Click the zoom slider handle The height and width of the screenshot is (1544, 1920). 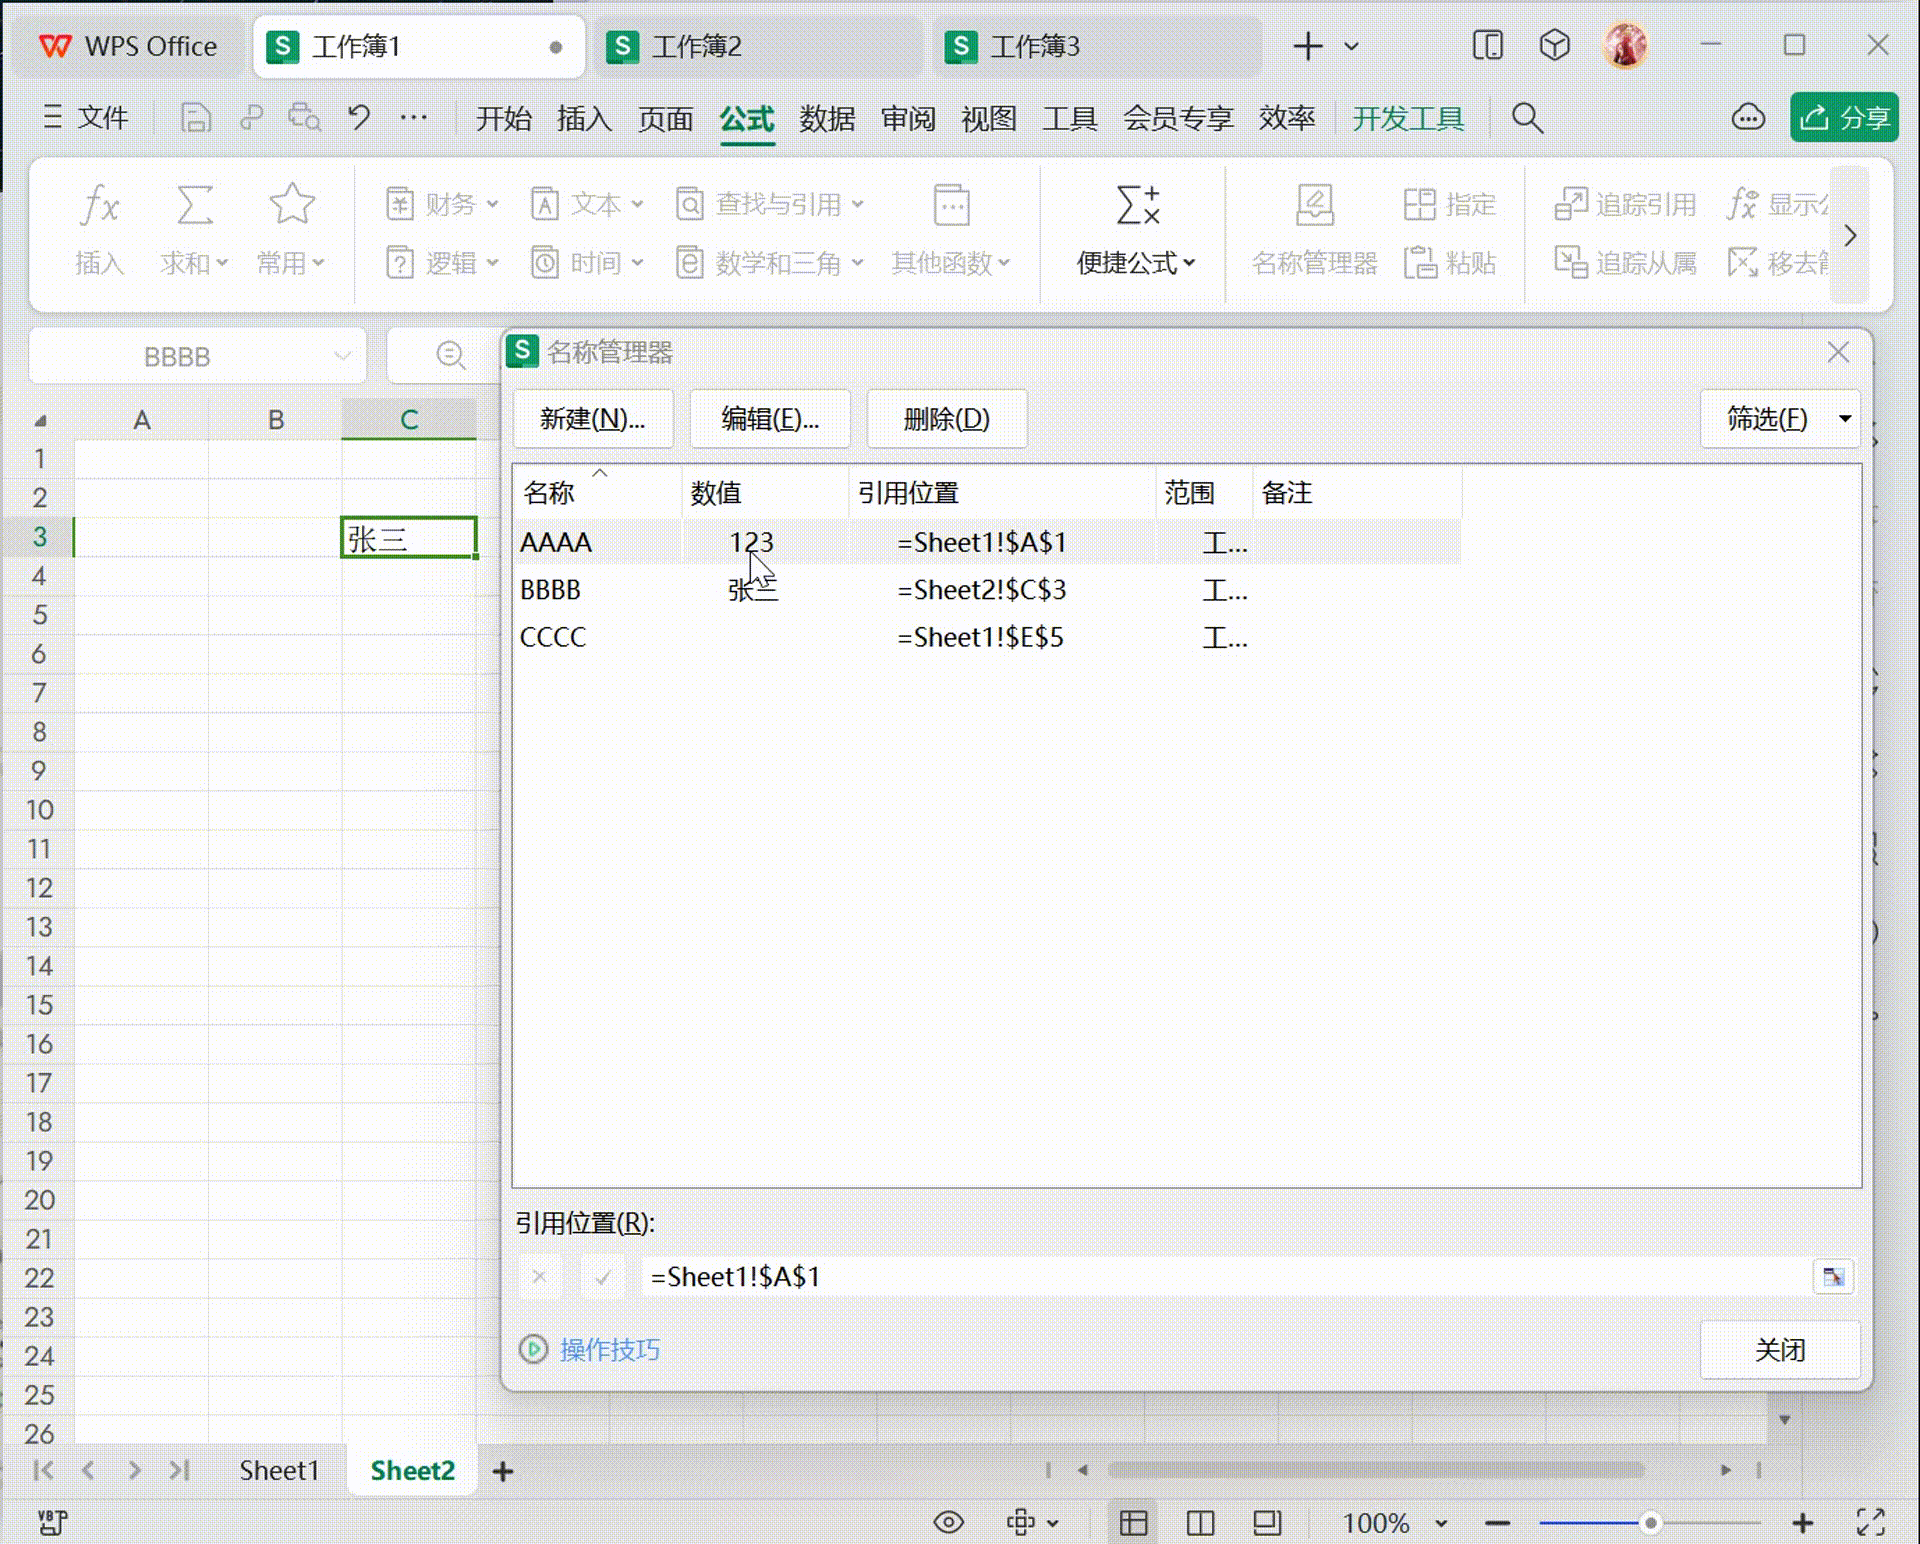[1650, 1523]
